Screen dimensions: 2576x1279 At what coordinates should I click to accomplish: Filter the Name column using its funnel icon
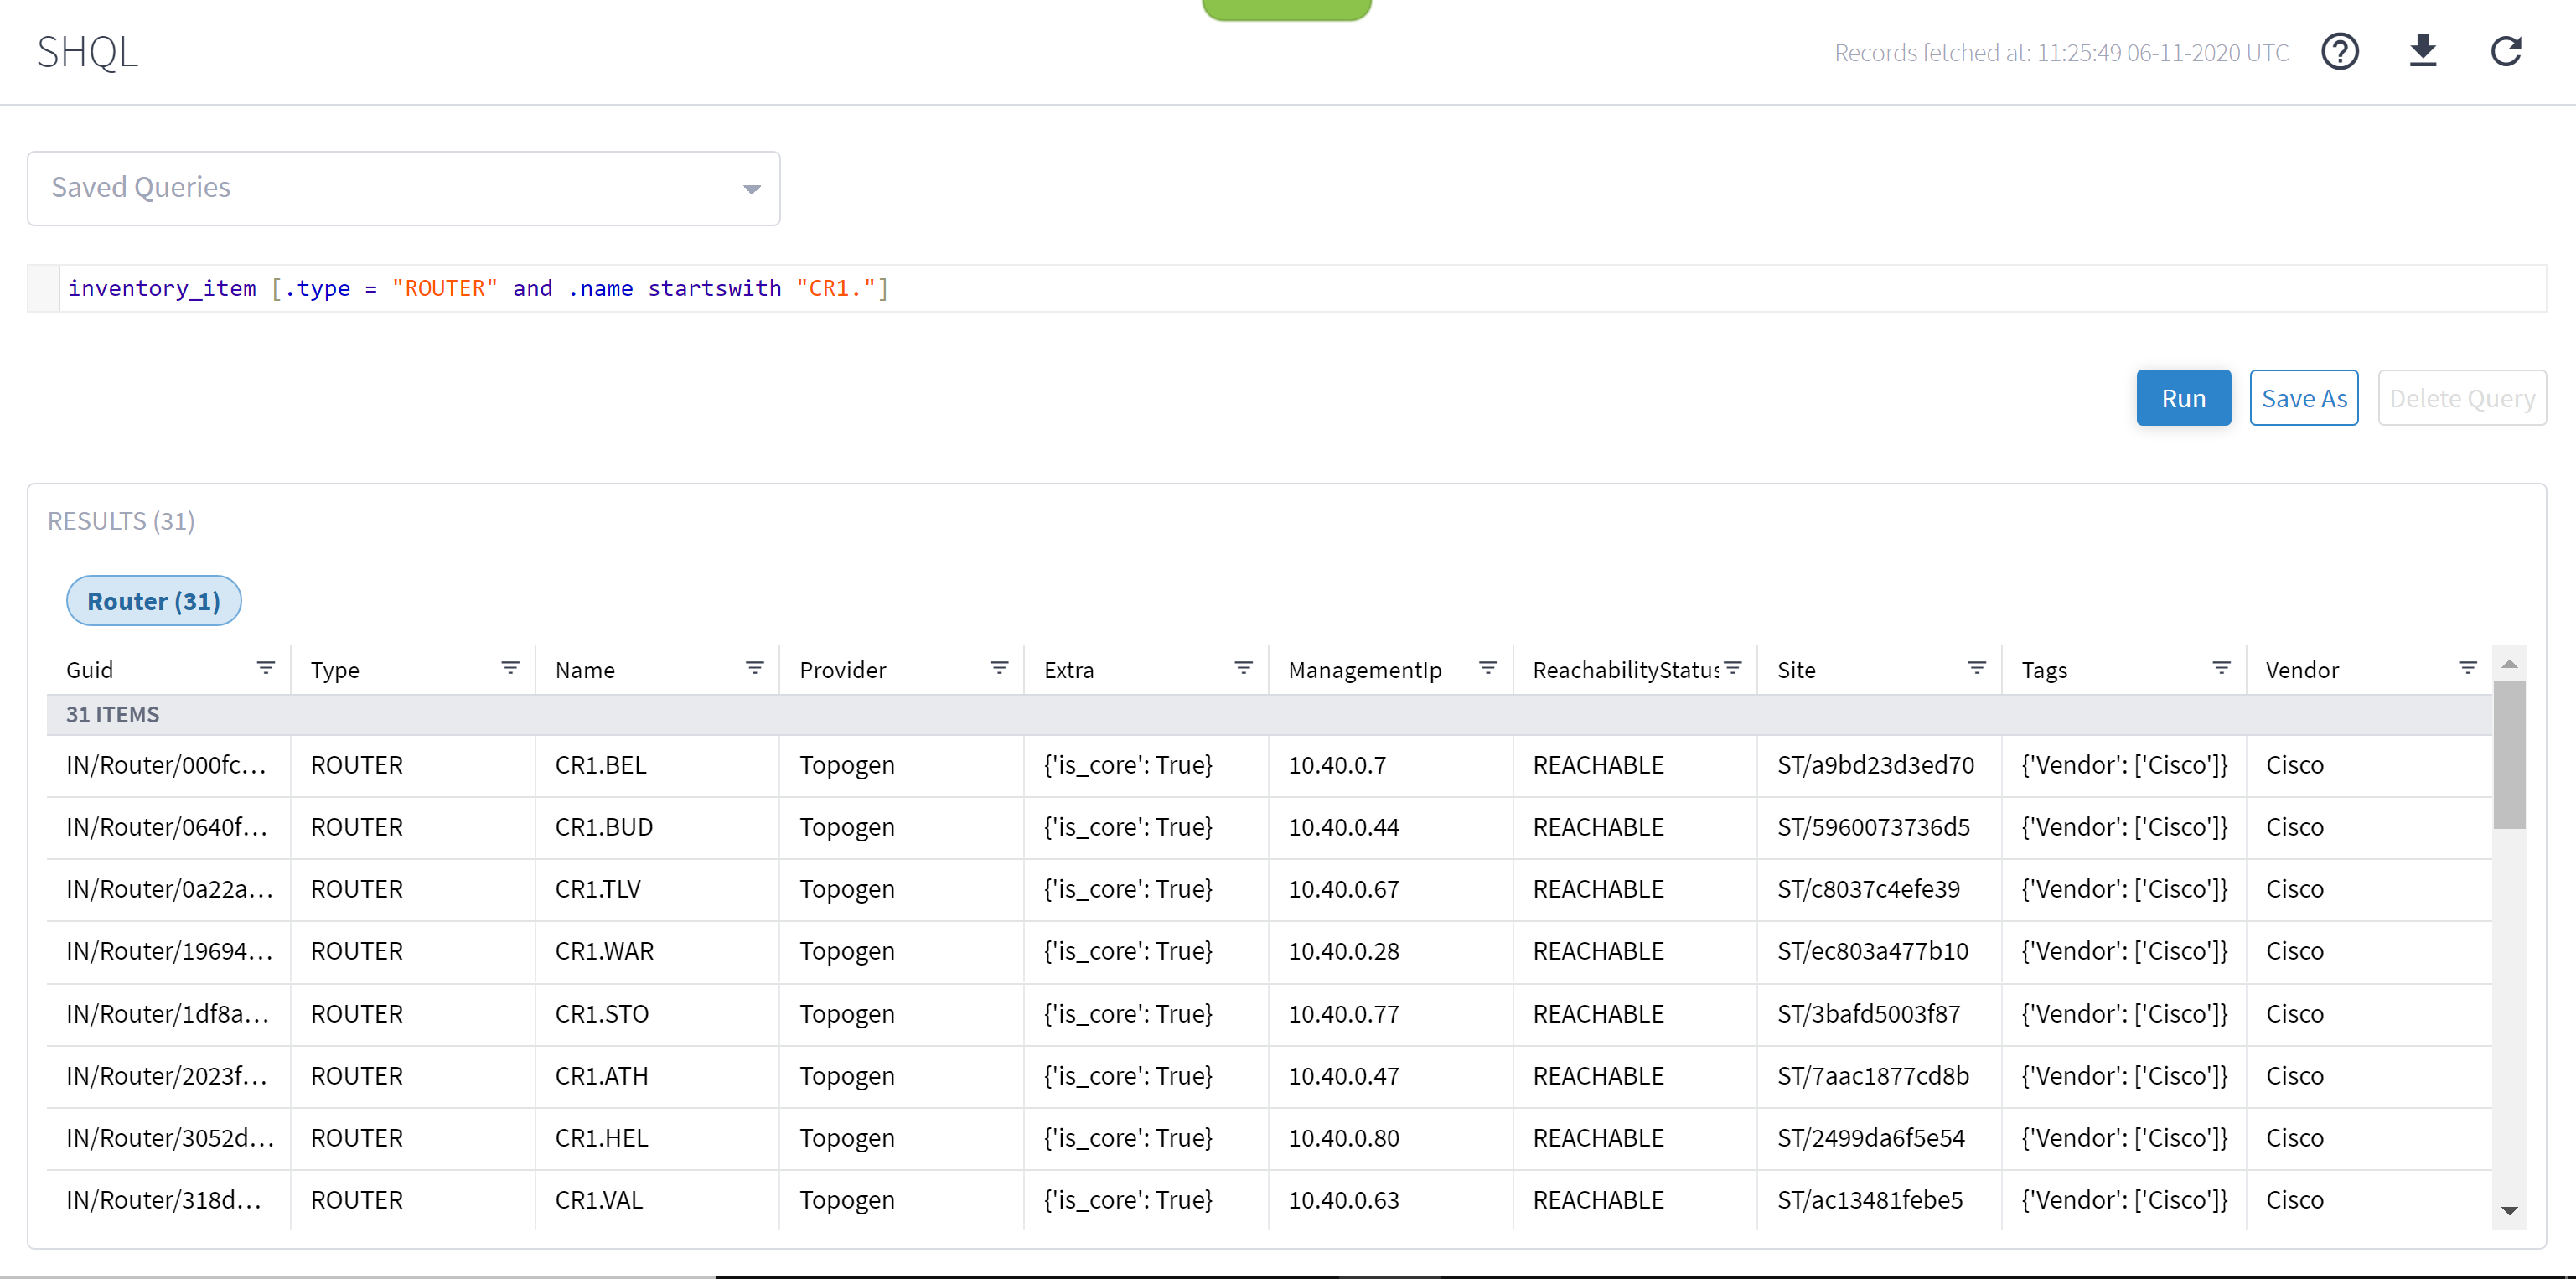[x=755, y=667]
